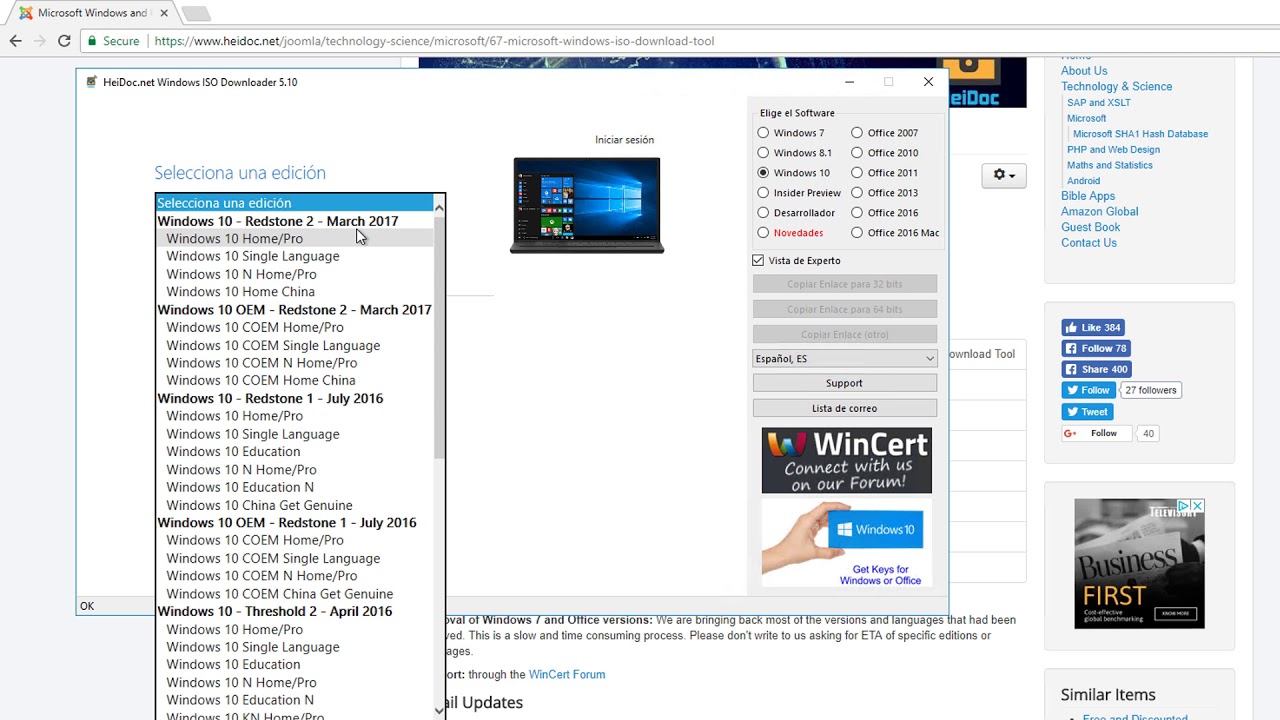The width and height of the screenshot is (1280, 720).
Task: Select the Windows 10 radio button
Action: tap(763, 173)
